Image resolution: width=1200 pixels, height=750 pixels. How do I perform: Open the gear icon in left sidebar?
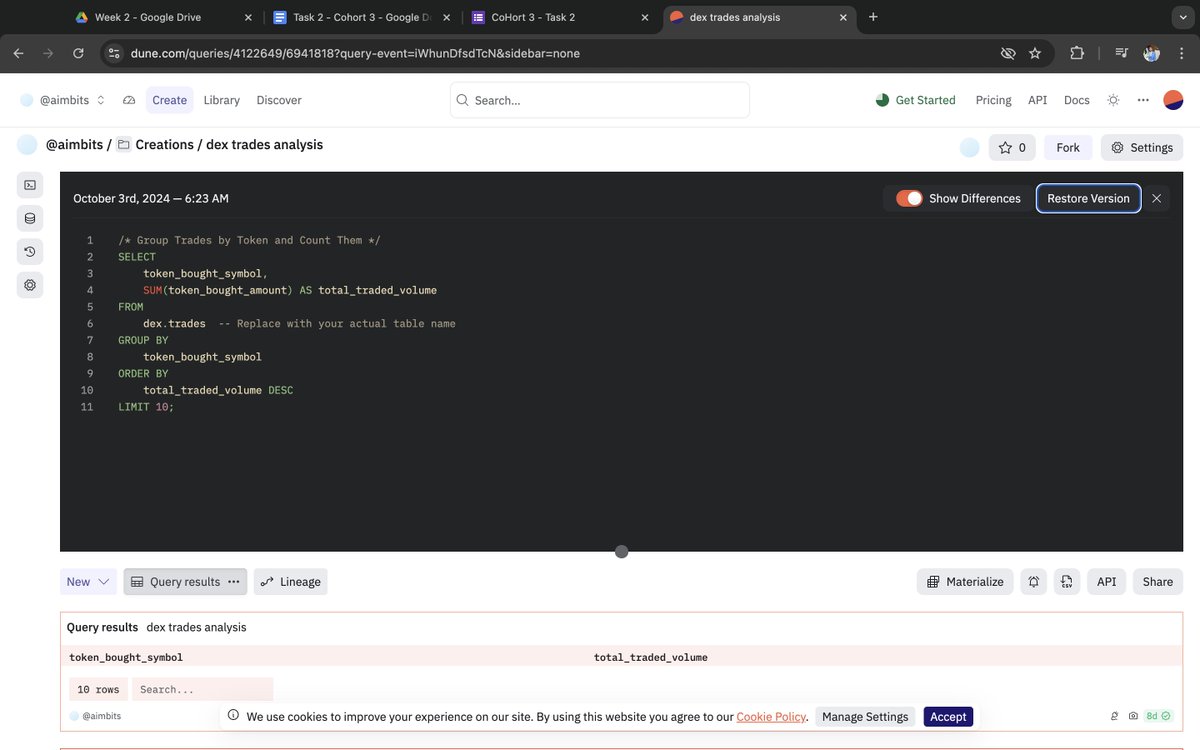coord(30,285)
